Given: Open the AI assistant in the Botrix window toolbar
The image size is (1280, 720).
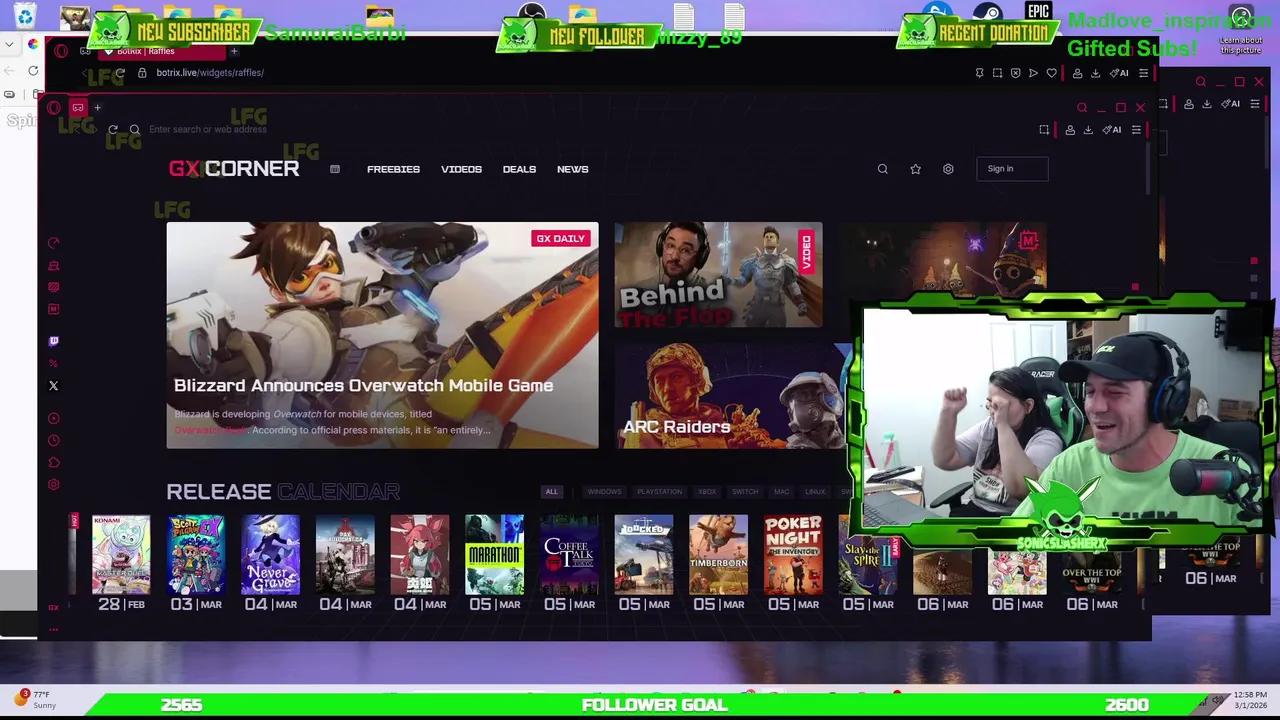Looking at the screenshot, I should click(1120, 73).
